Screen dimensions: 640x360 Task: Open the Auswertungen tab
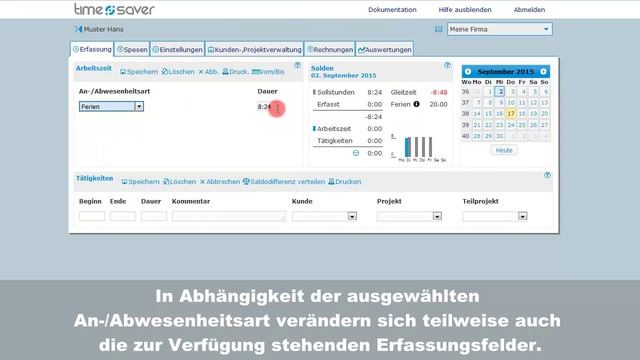(x=384, y=49)
